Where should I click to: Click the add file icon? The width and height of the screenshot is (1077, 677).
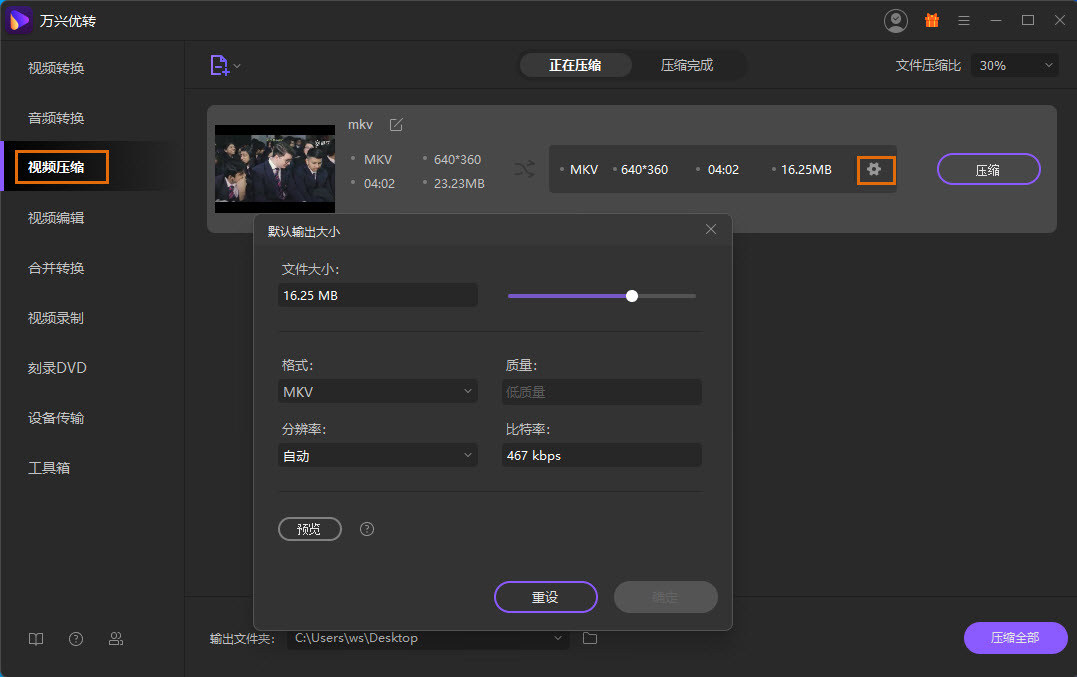tap(220, 66)
